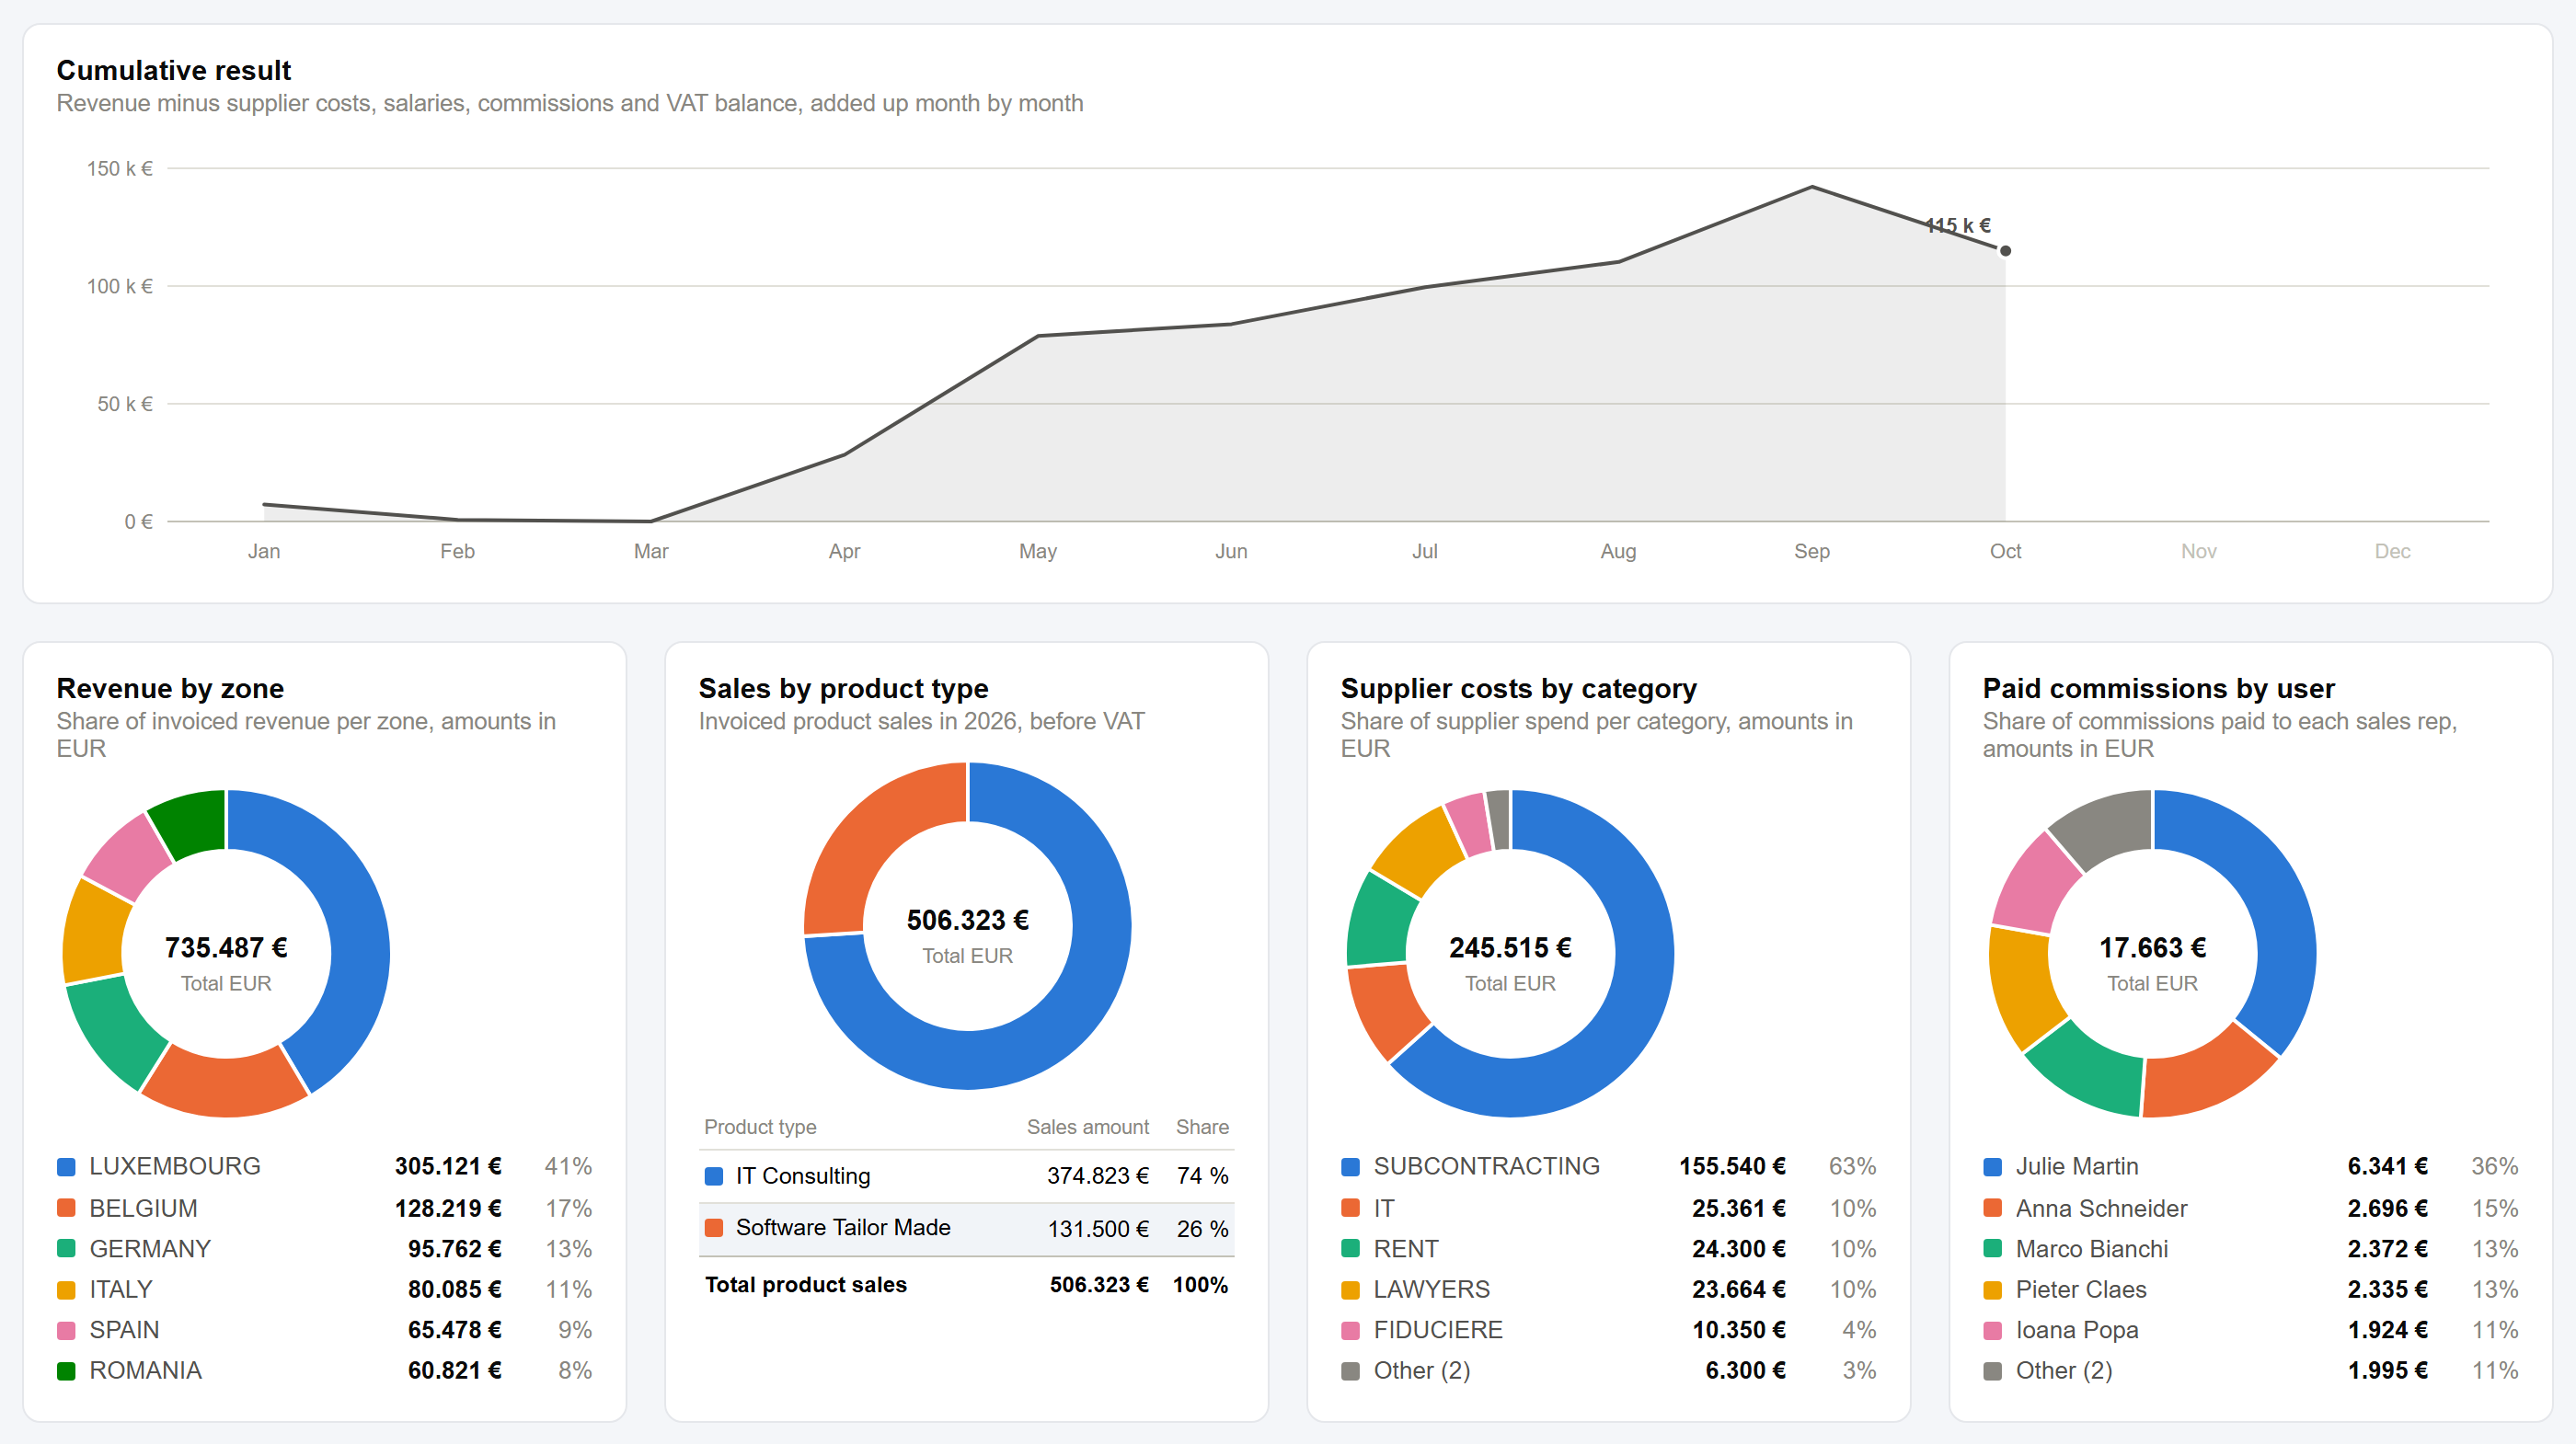Click the 735.487 € revenue total
The width and height of the screenshot is (2576, 1444).
point(226,947)
